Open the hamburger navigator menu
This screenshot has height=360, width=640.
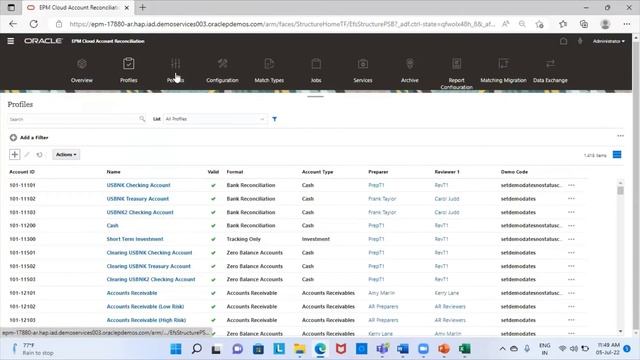(11, 41)
